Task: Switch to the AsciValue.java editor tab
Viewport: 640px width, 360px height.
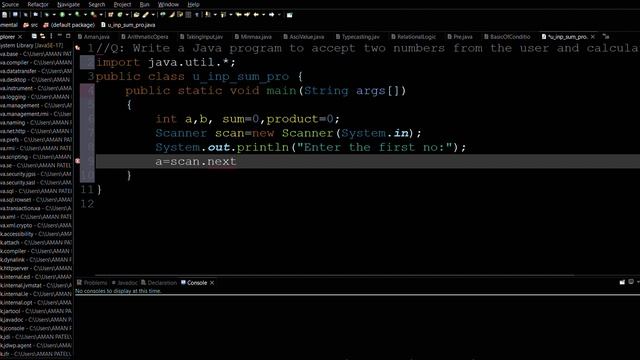Action: (x=304, y=37)
